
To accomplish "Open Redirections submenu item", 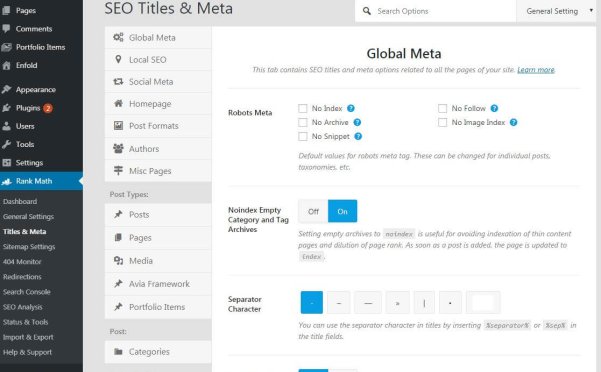I will [x=22, y=277].
